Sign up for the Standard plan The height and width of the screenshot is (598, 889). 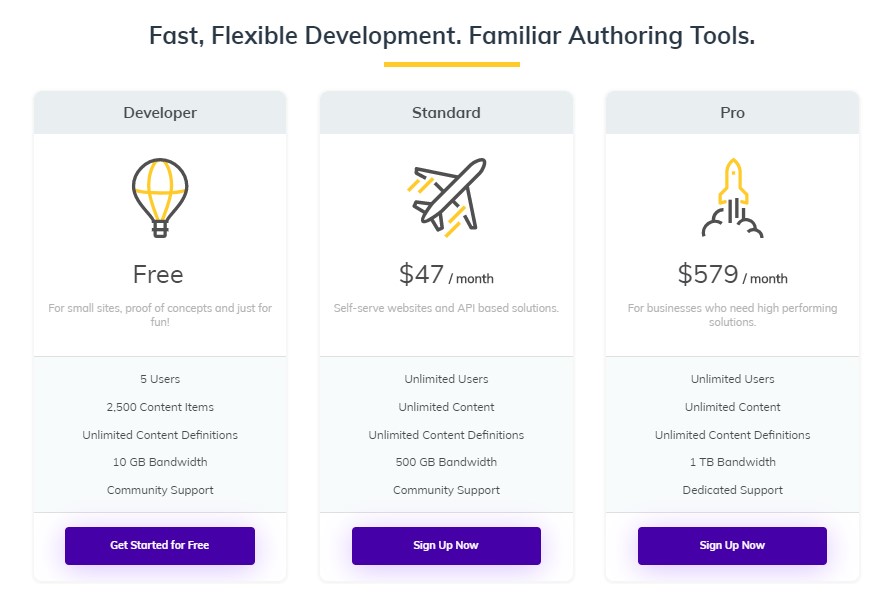pos(446,545)
